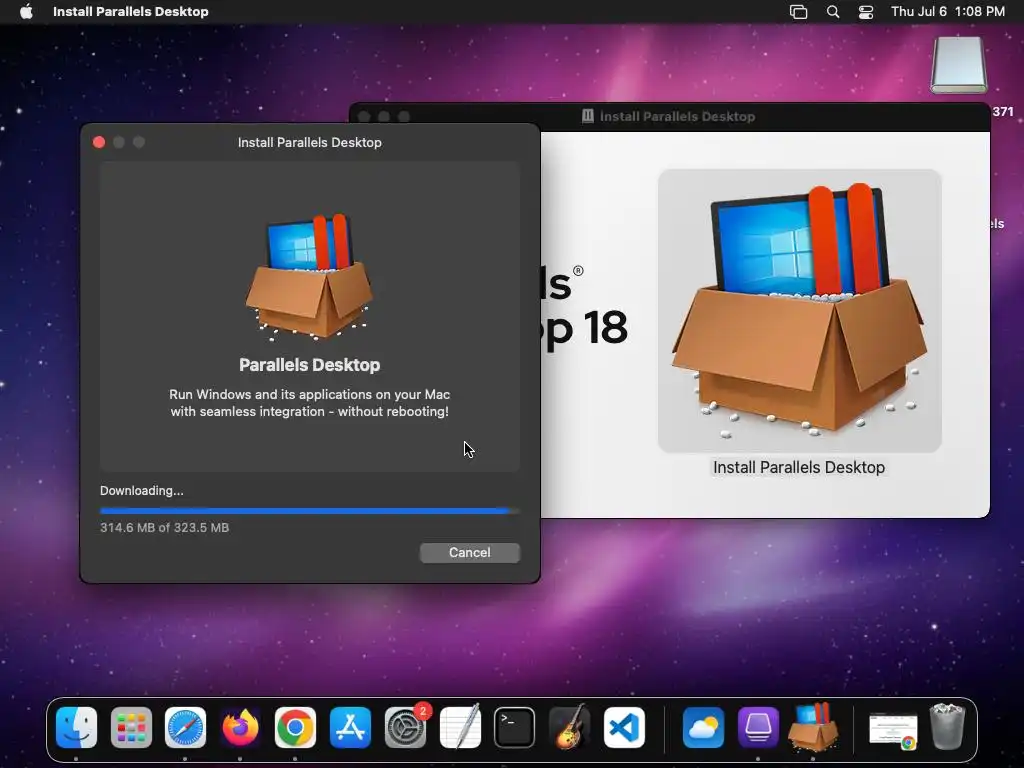Screen dimensions: 1024x768
Task: Select the mounted disk drive on desktop
Action: (x=959, y=65)
